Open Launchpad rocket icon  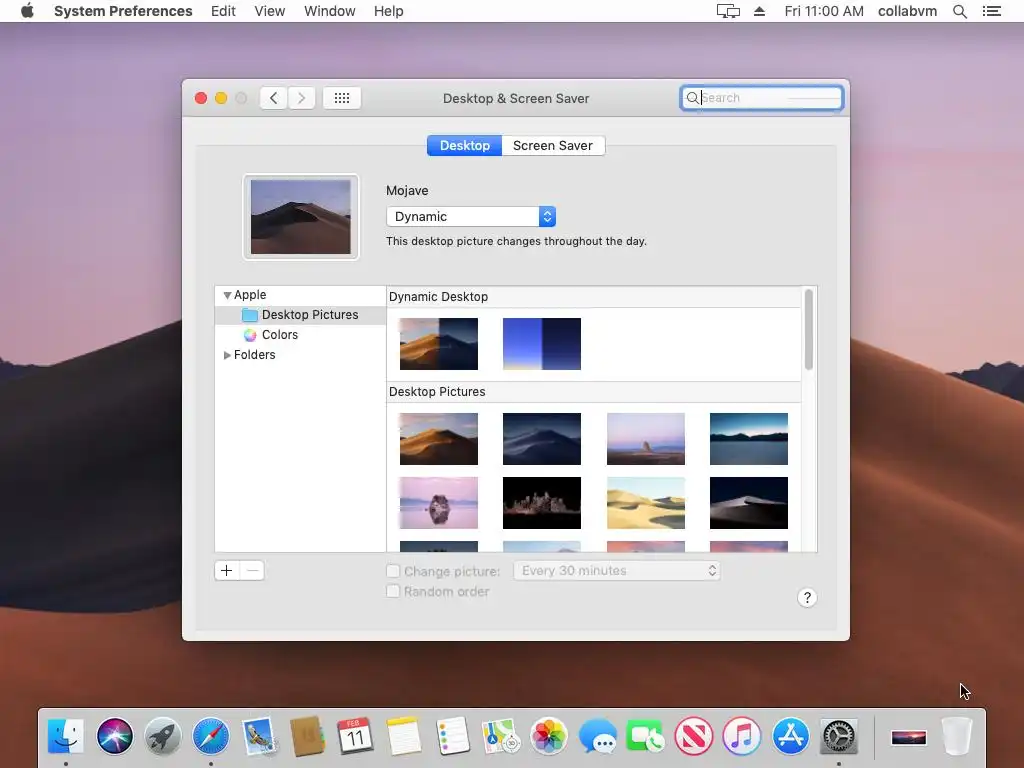(163, 736)
